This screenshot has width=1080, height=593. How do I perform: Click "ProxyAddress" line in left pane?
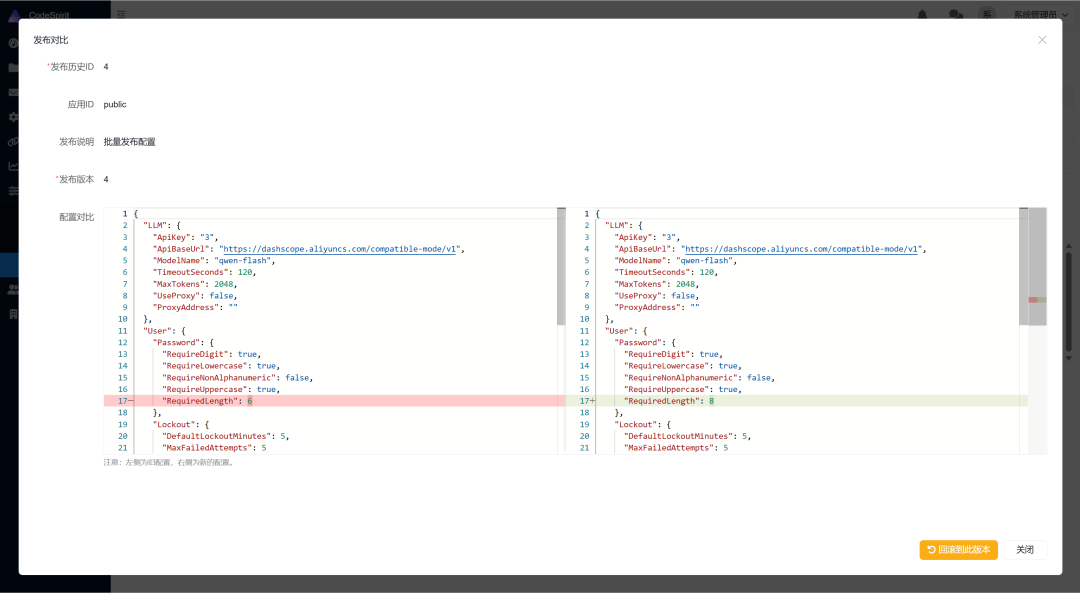pos(195,307)
